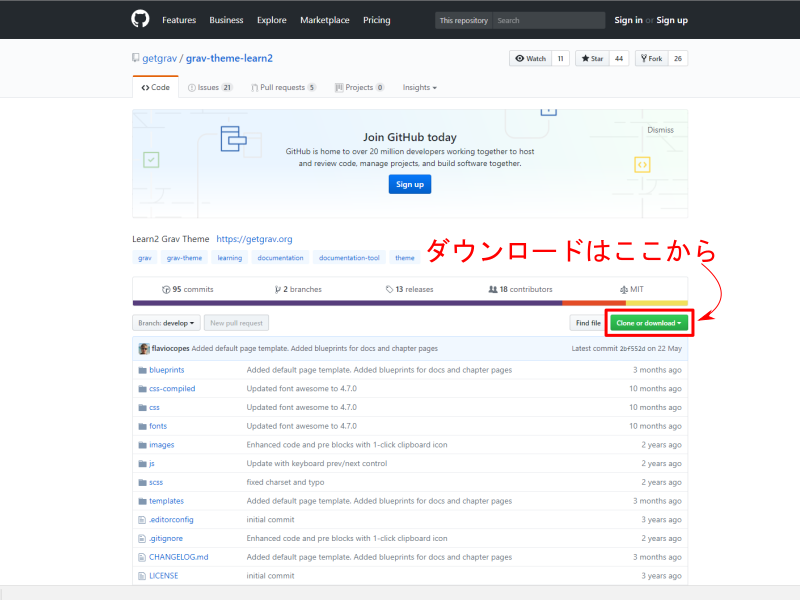The height and width of the screenshot is (600, 800).
Task: Open Business in the top navigation
Action: [x=226, y=20]
